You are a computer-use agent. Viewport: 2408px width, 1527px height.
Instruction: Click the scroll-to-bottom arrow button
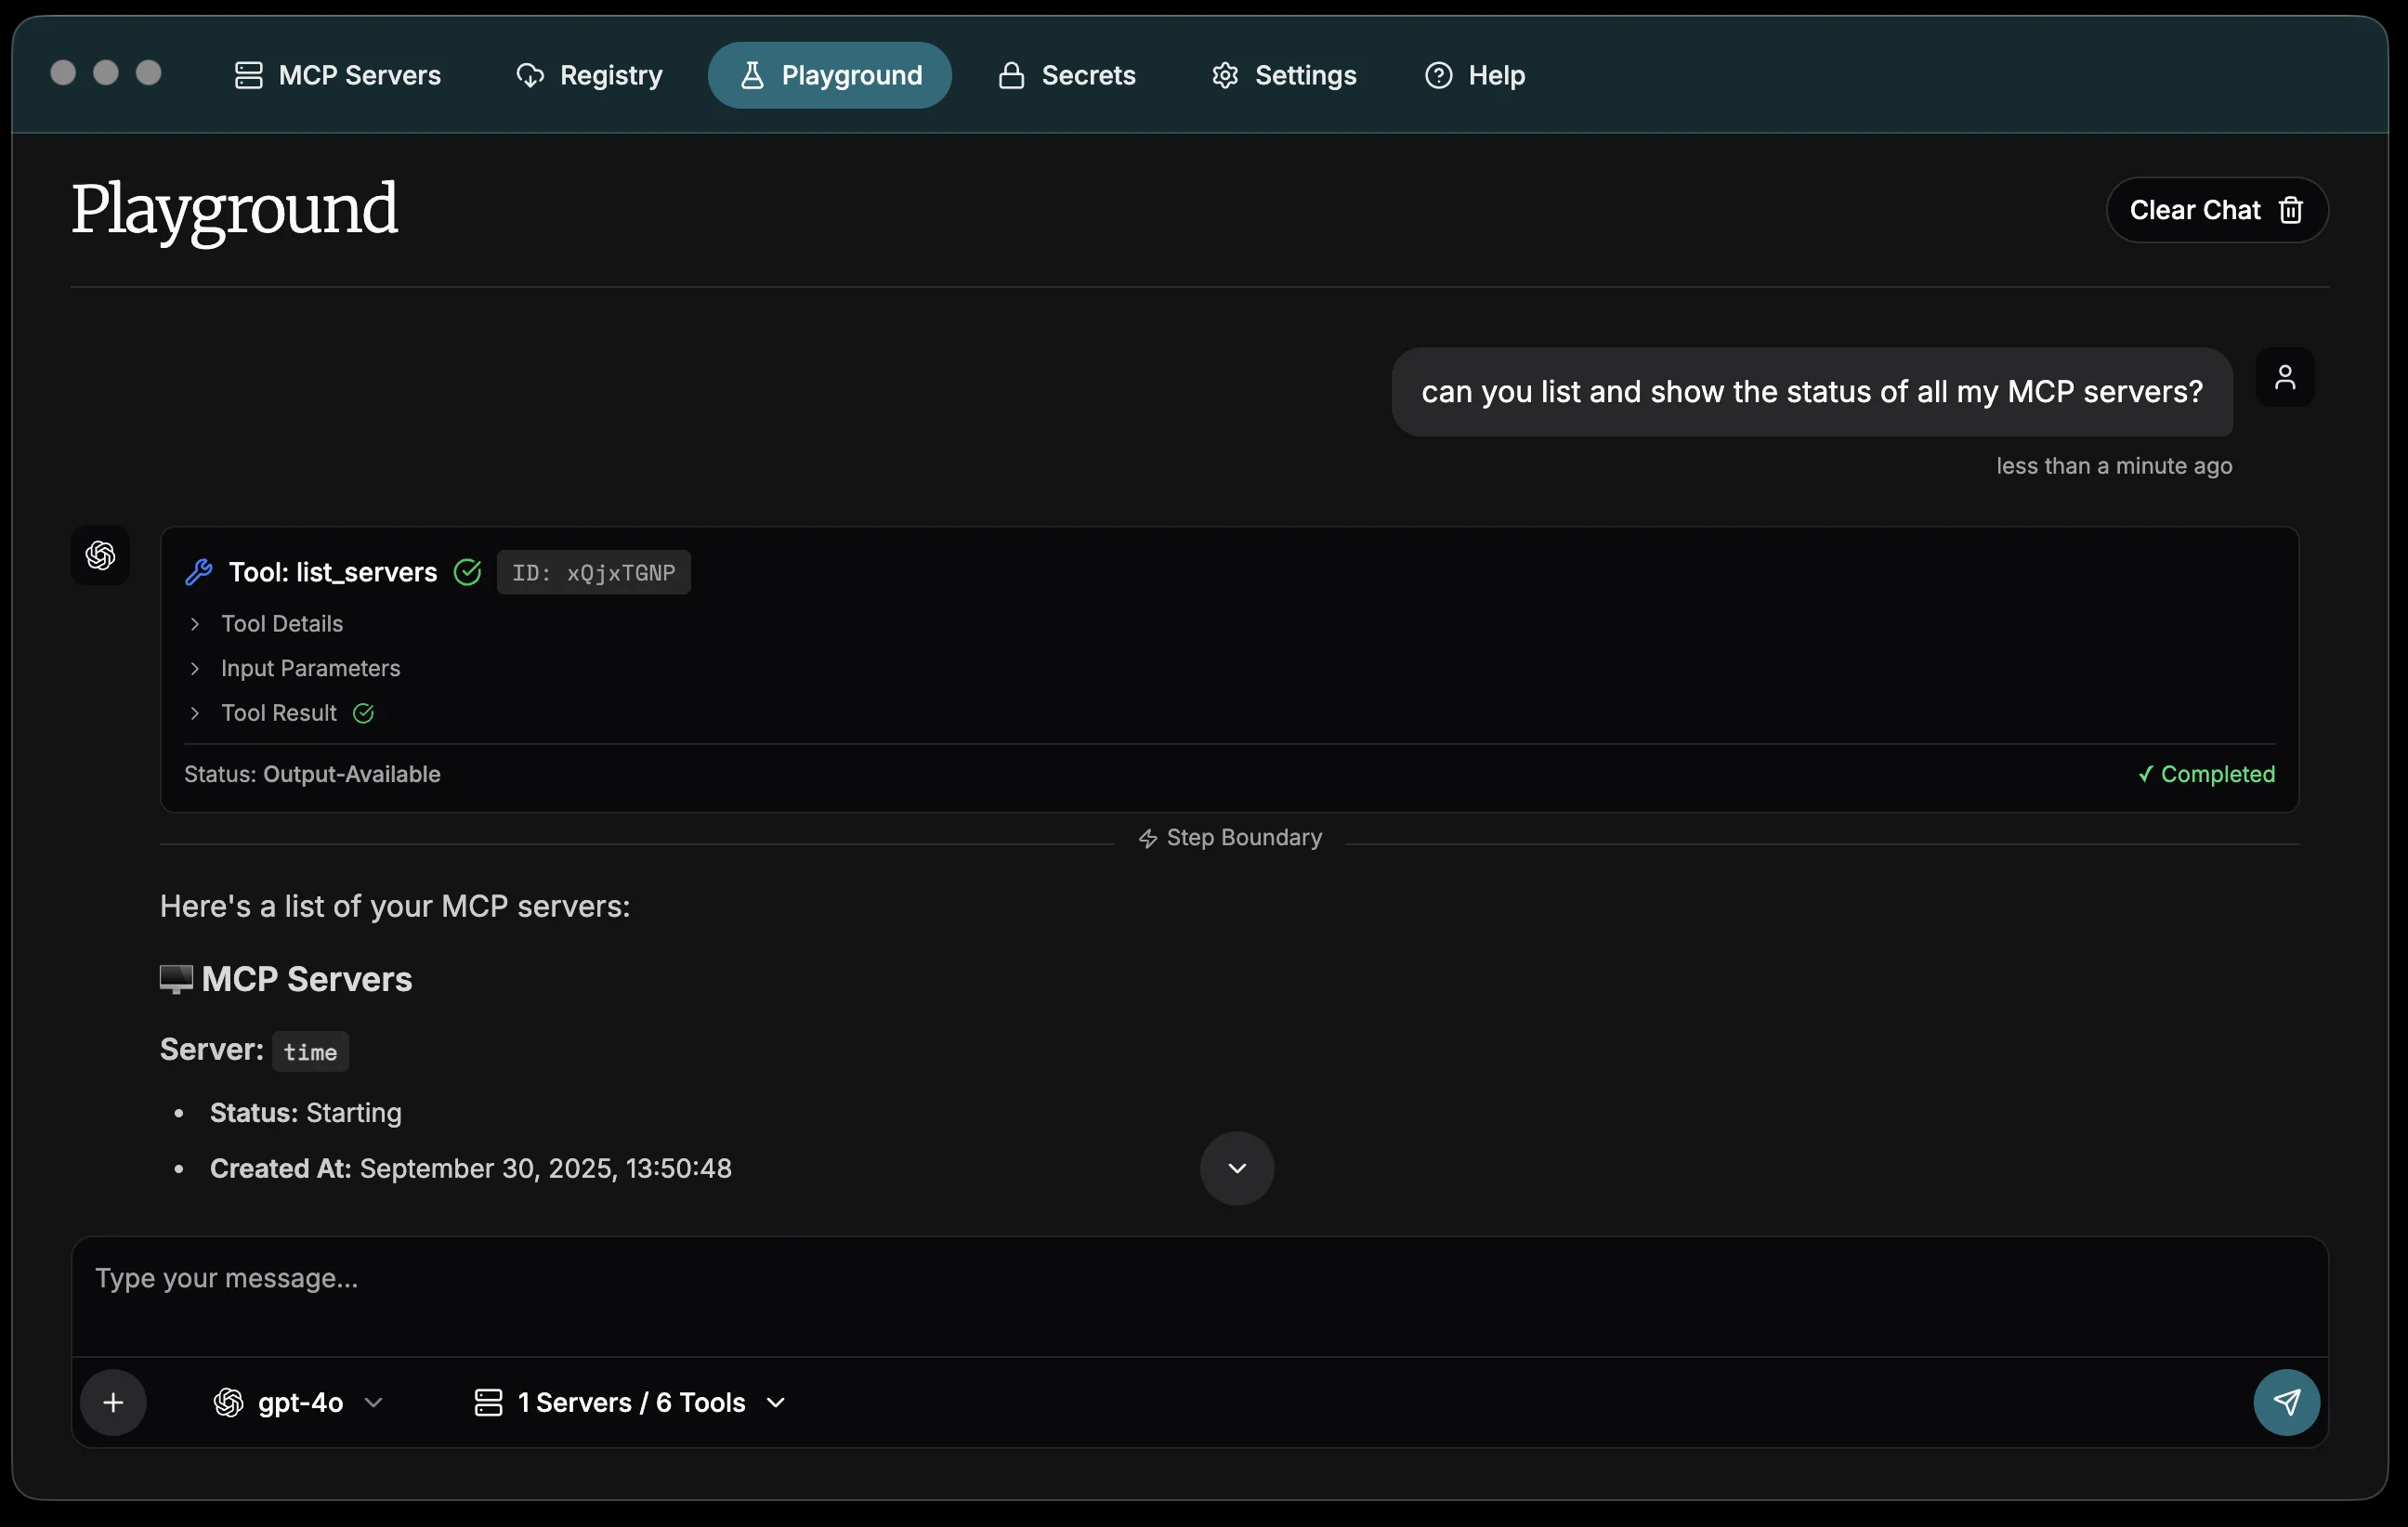click(1236, 1168)
